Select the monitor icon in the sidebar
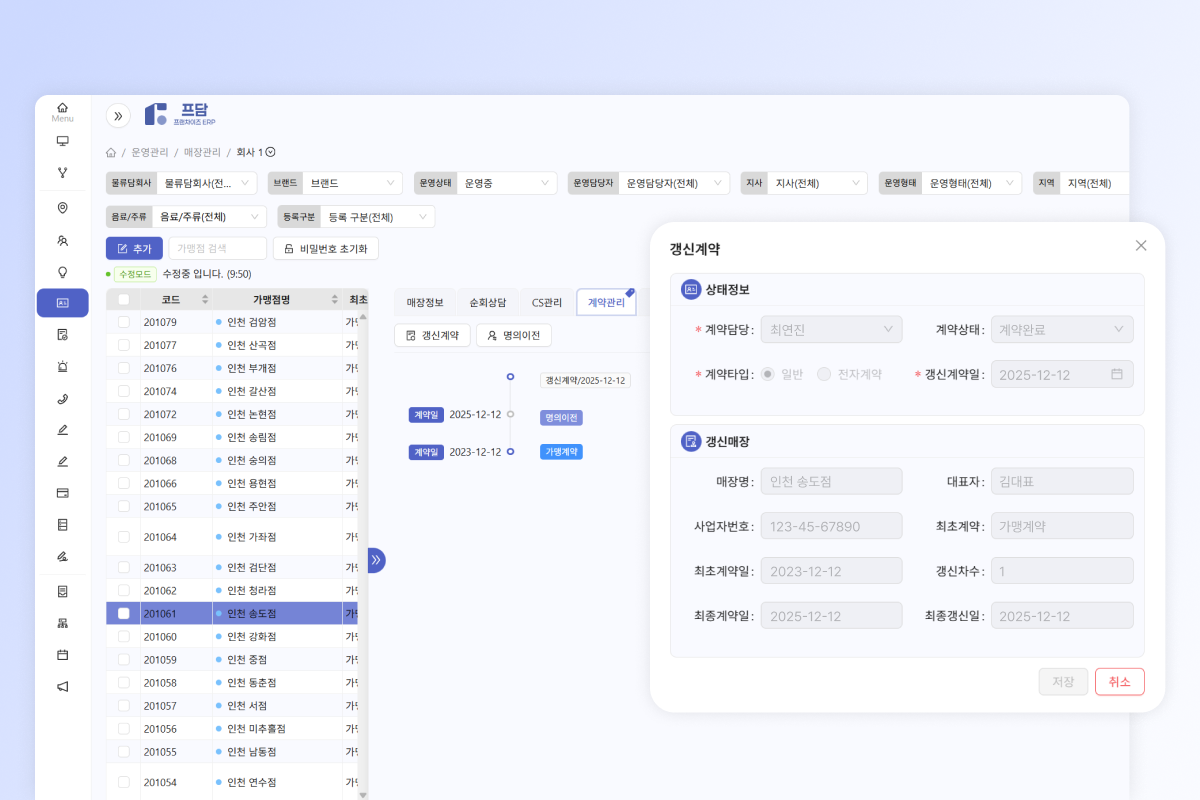This screenshot has width=1200, height=800. pyautogui.click(x=62, y=141)
